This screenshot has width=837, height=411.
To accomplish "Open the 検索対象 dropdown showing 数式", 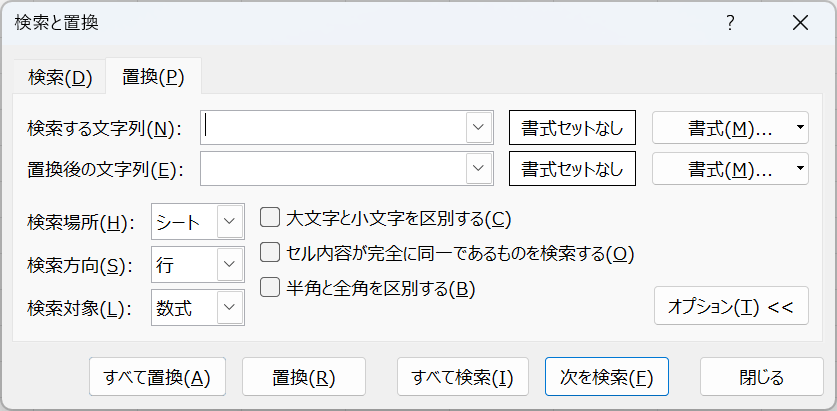I will (x=229, y=307).
